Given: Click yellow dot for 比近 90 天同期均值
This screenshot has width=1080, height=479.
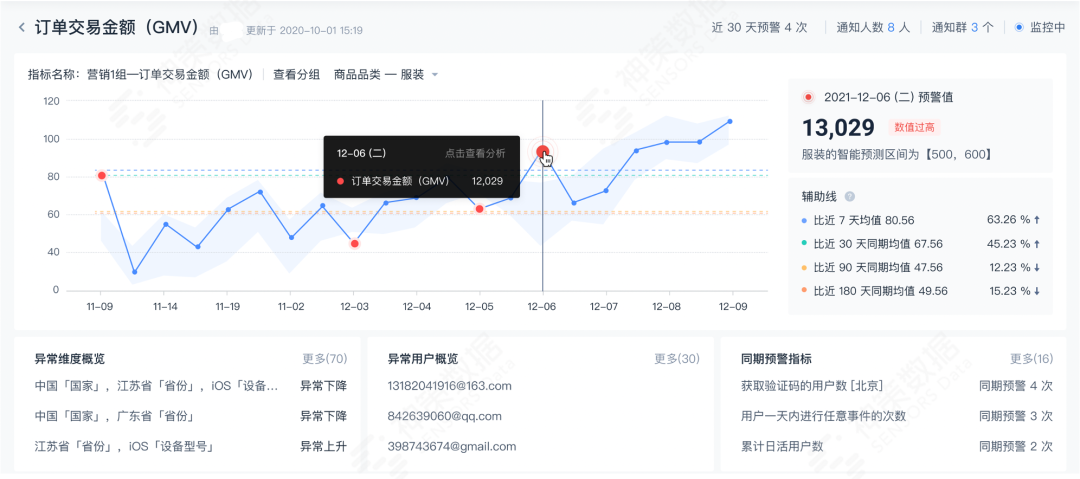Looking at the screenshot, I should [x=804, y=267].
